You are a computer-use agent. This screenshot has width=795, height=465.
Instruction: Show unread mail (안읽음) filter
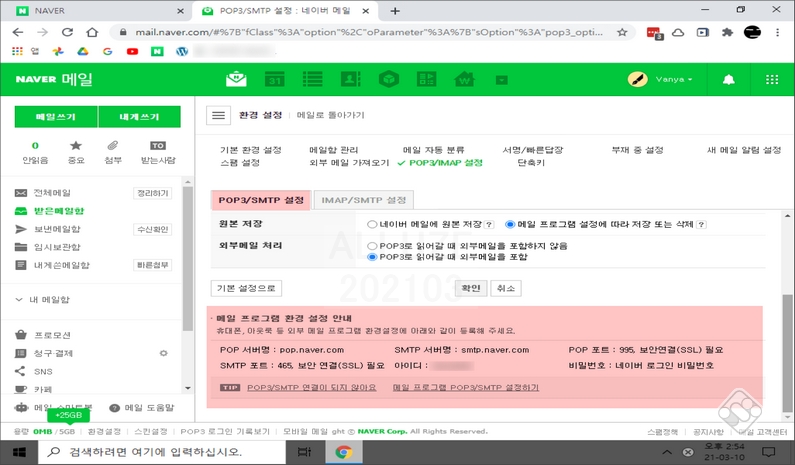[x=35, y=152]
